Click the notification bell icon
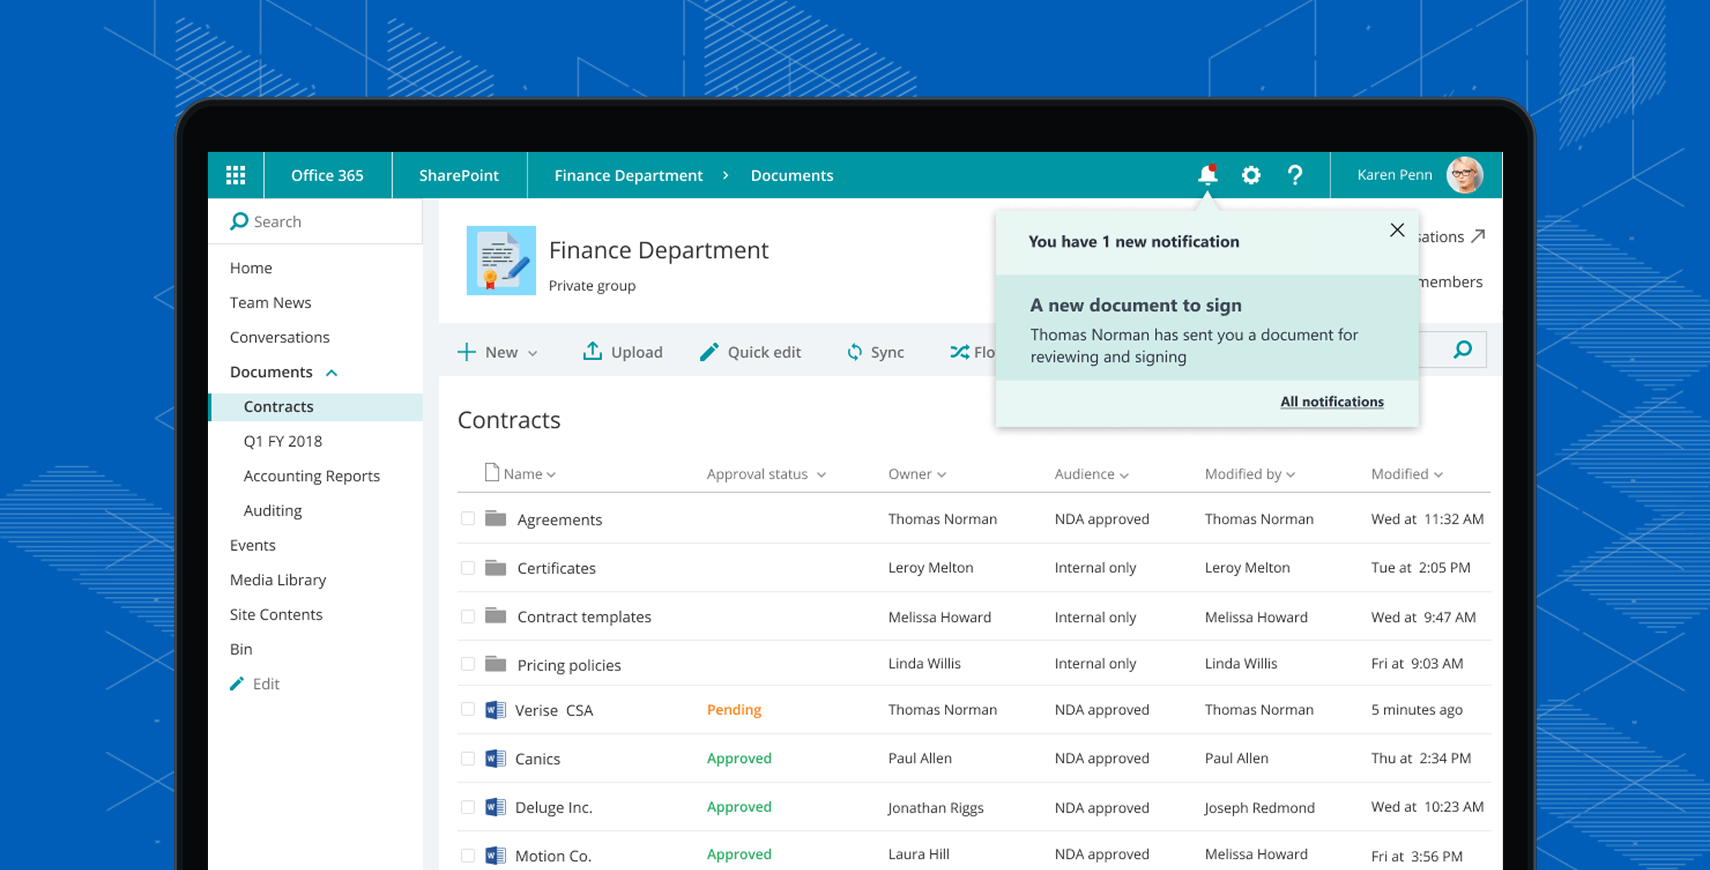The image size is (1710, 870). pyautogui.click(x=1207, y=175)
